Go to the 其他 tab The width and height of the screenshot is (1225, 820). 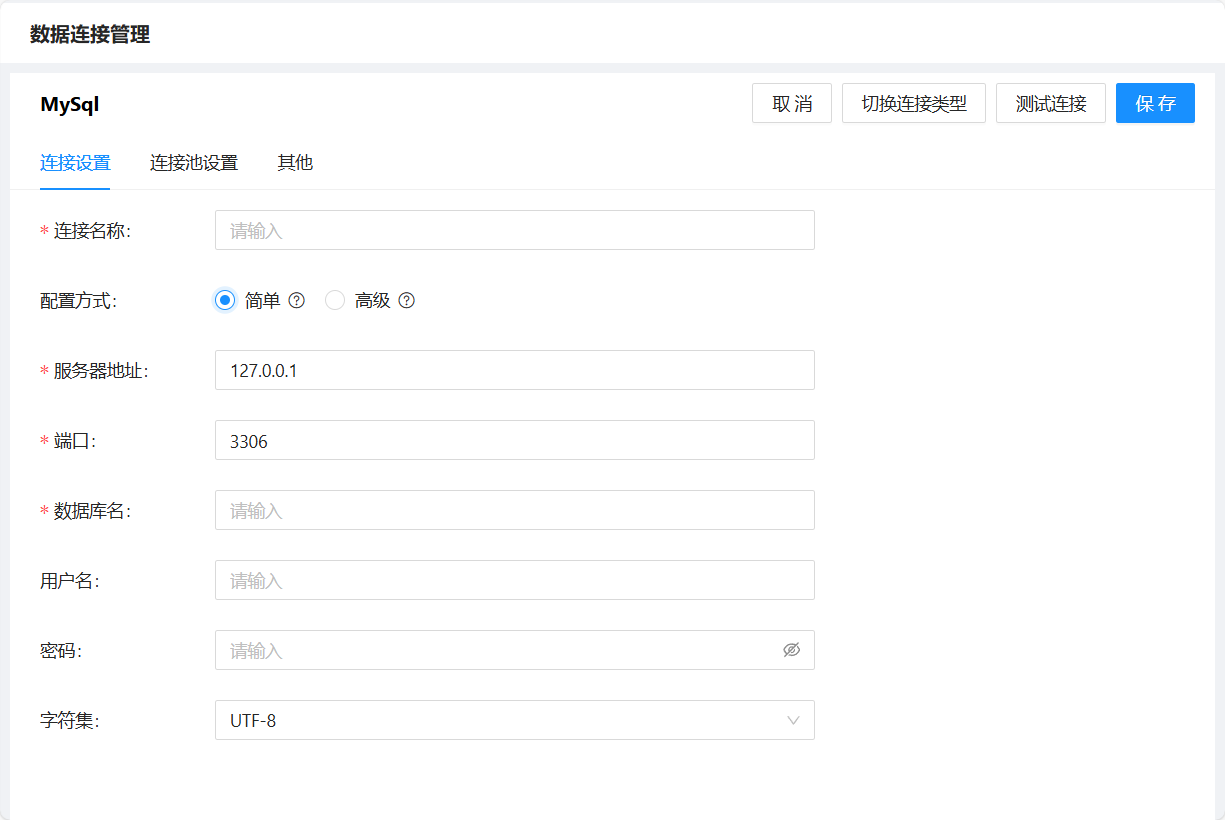[295, 163]
